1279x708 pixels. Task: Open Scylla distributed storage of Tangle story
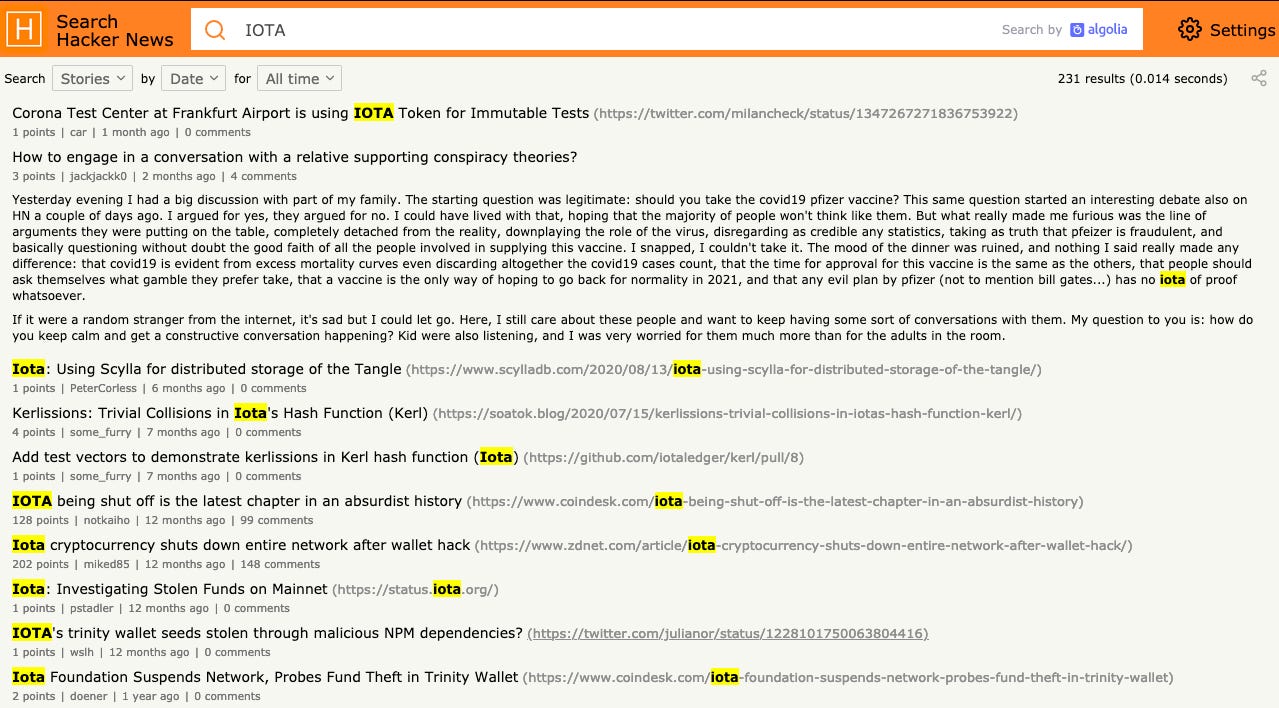click(207, 369)
